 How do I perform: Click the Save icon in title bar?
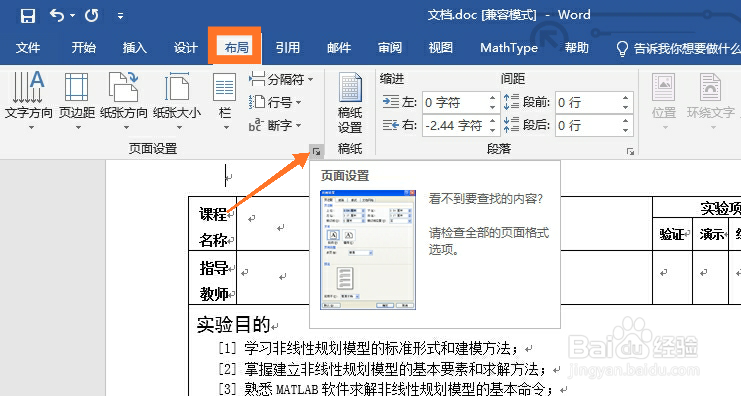pyautogui.click(x=27, y=16)
